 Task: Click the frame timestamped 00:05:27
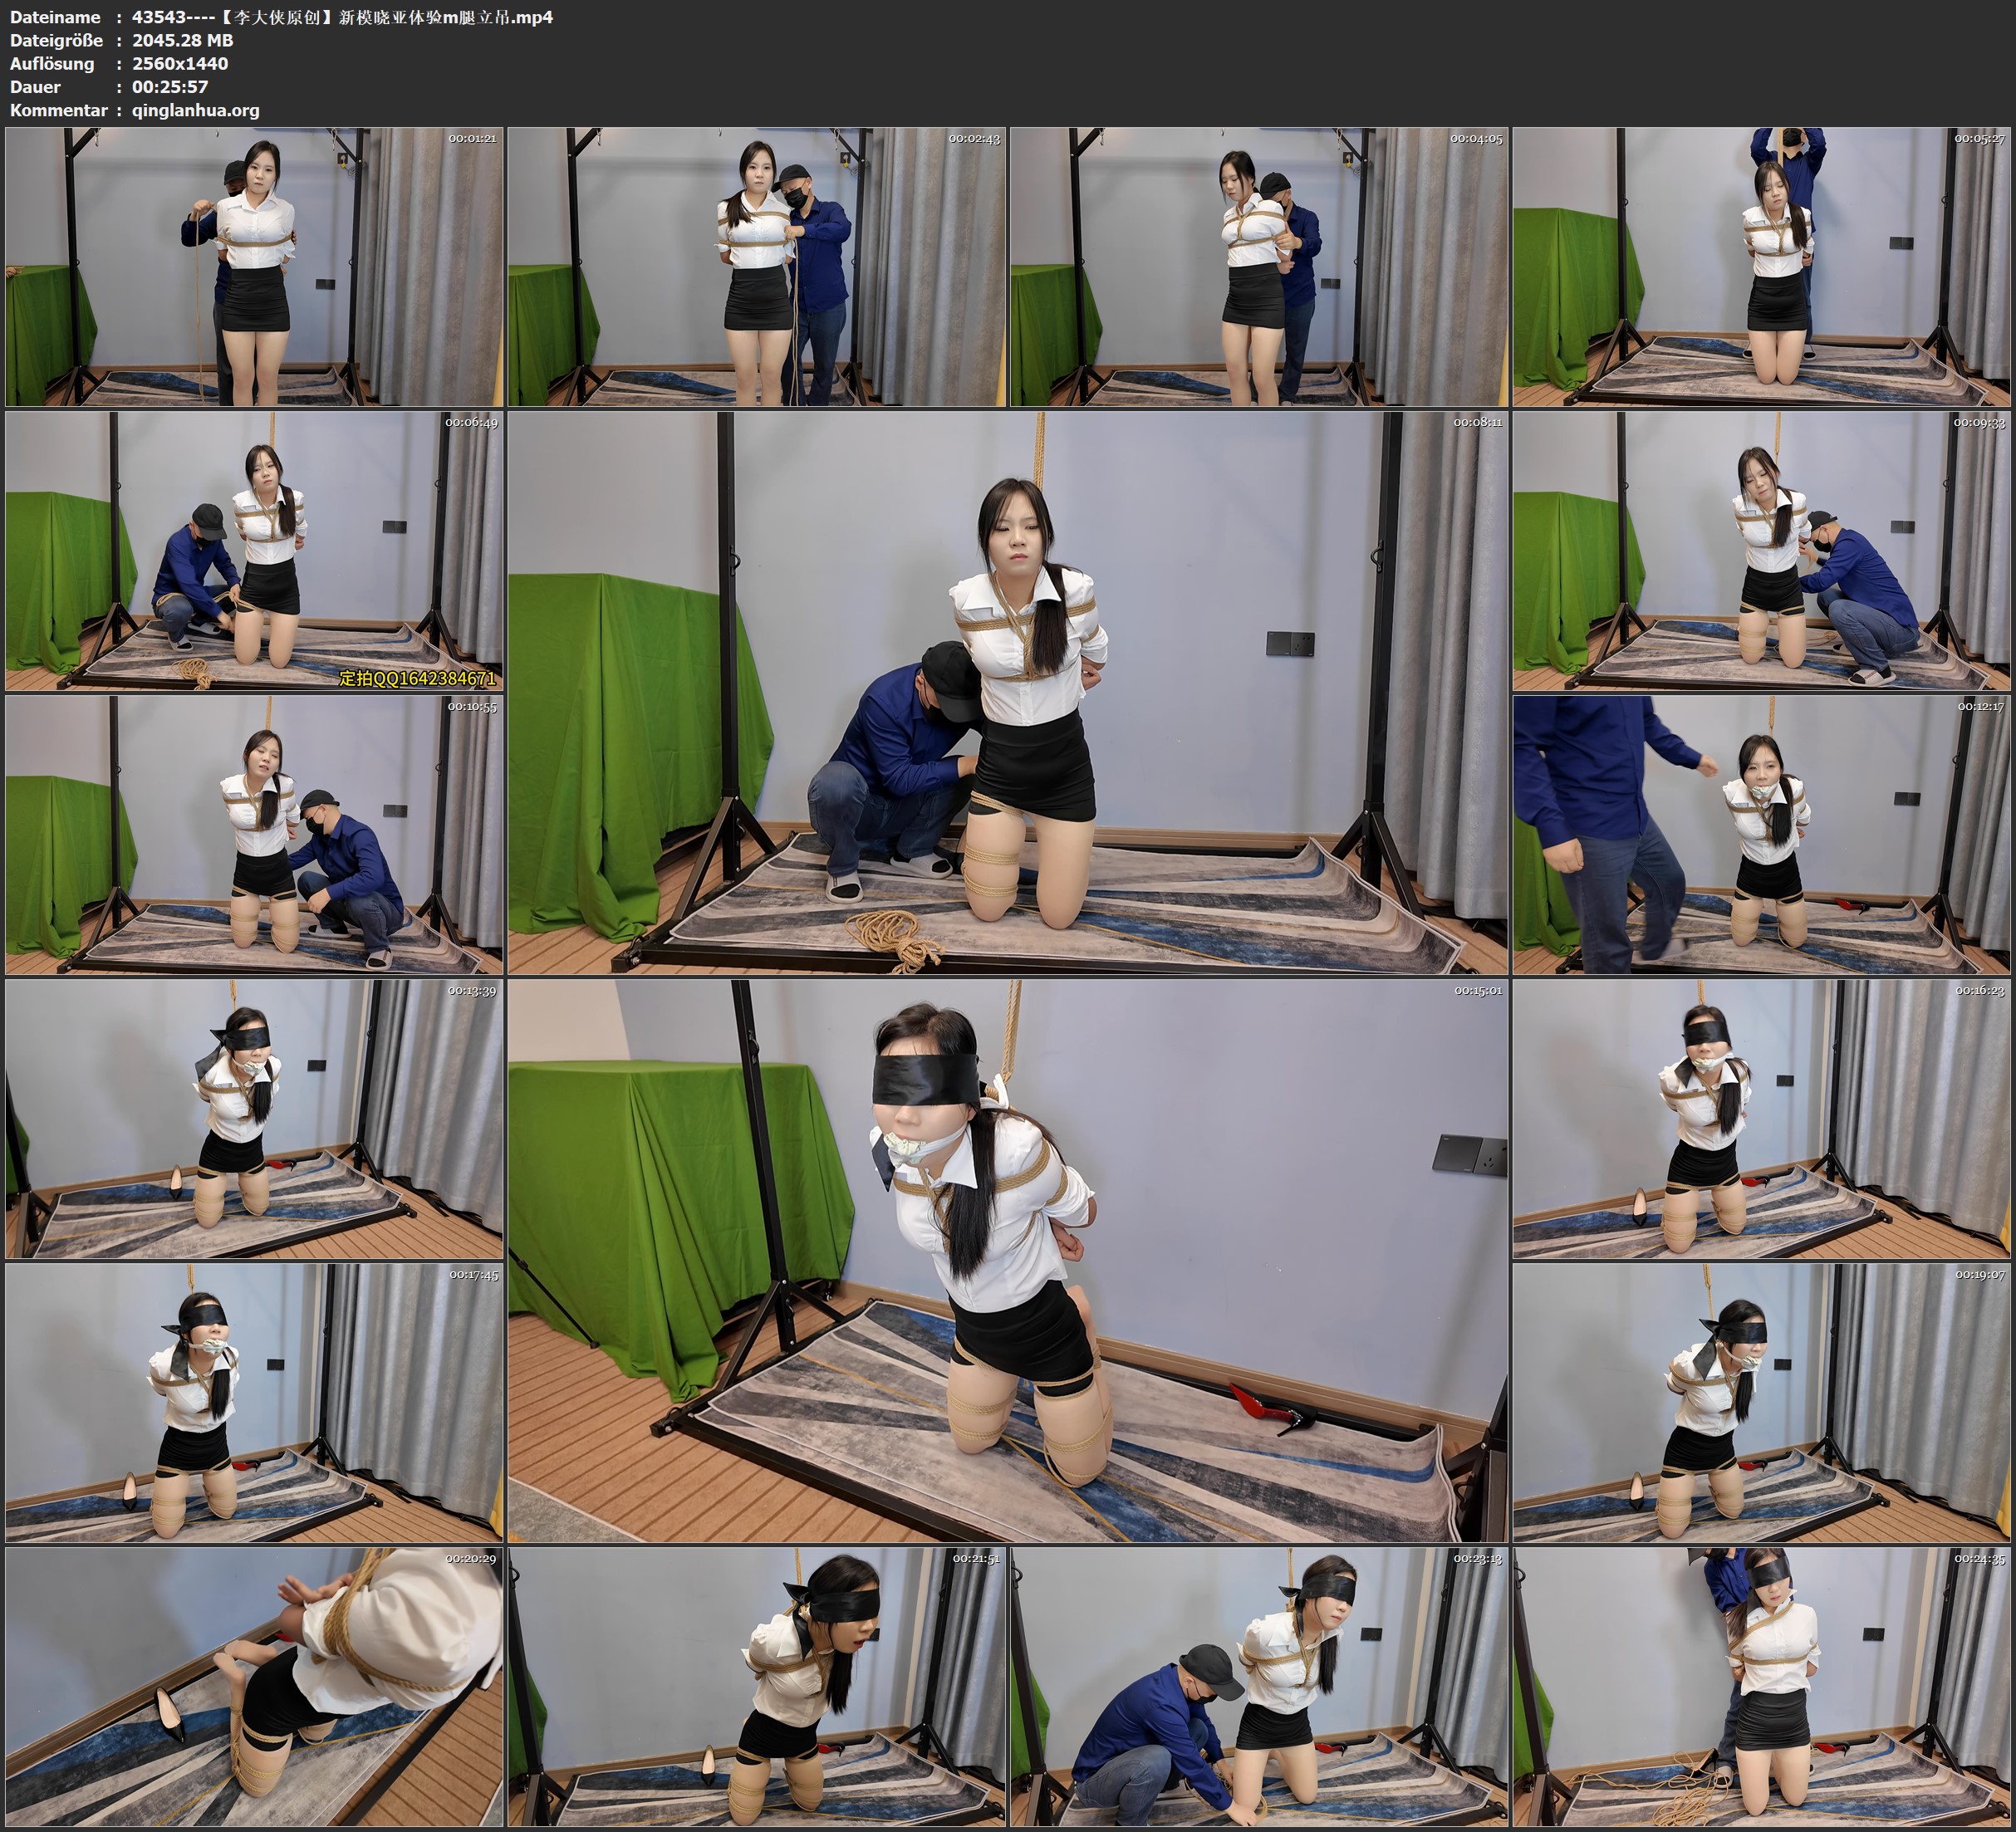pyautogui.click(x=1760, y=267)
